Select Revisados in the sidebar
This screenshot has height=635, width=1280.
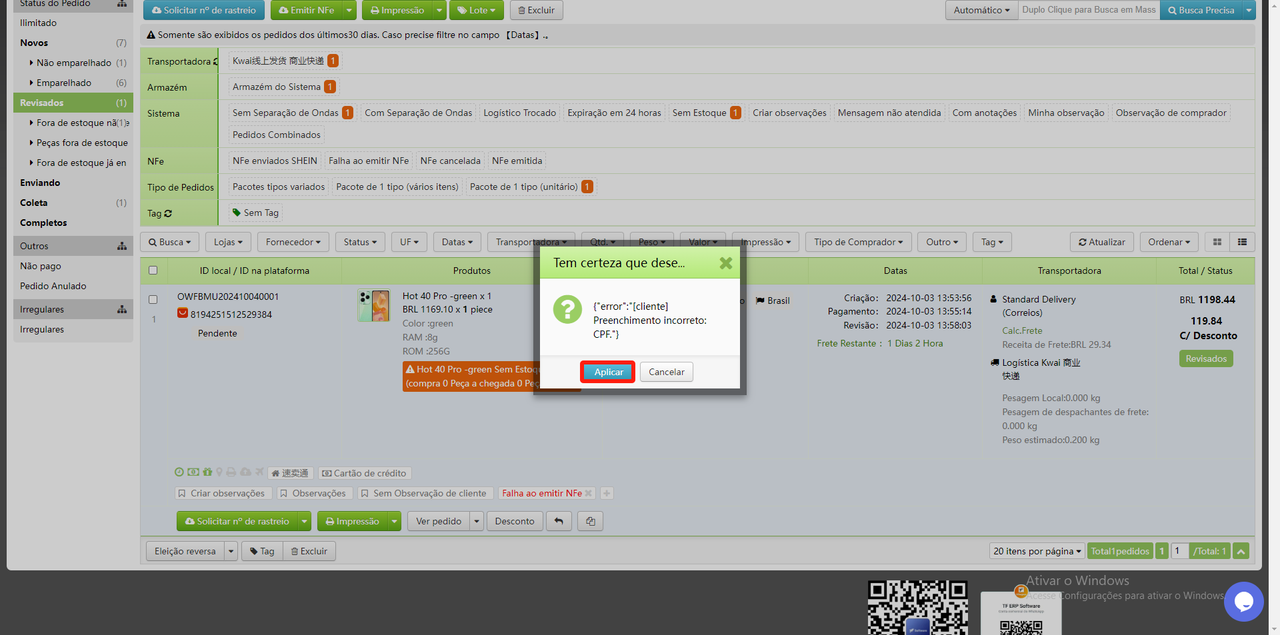point(42,102)
